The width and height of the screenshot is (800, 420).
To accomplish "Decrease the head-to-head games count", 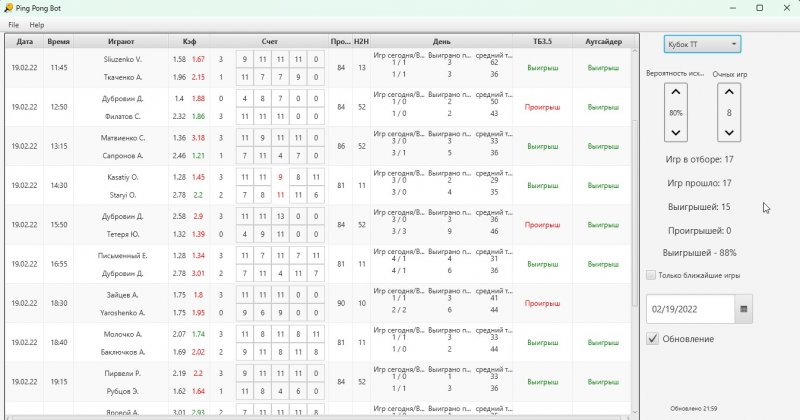I will [x=729, y=132].
